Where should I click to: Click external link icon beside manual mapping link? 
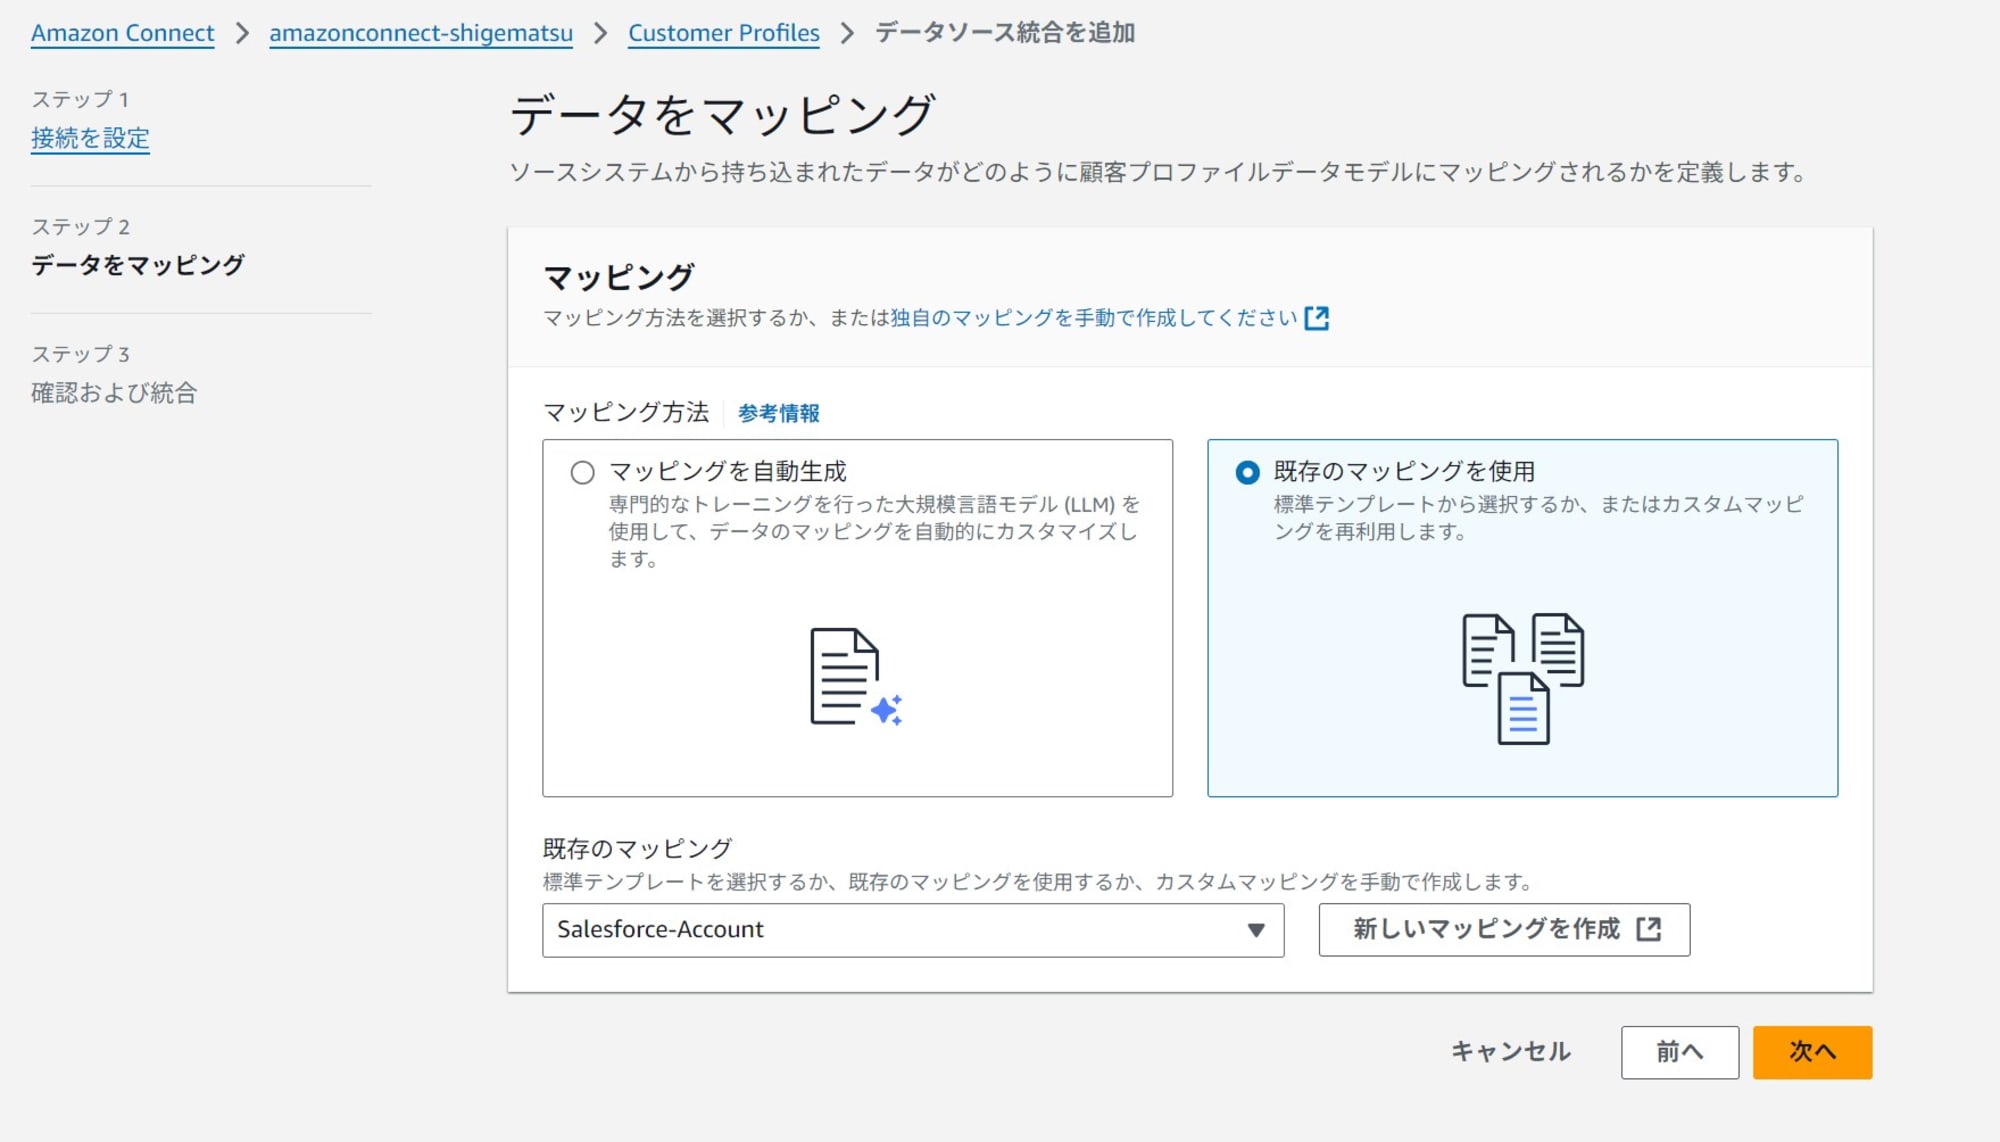tap(1317, 318)
